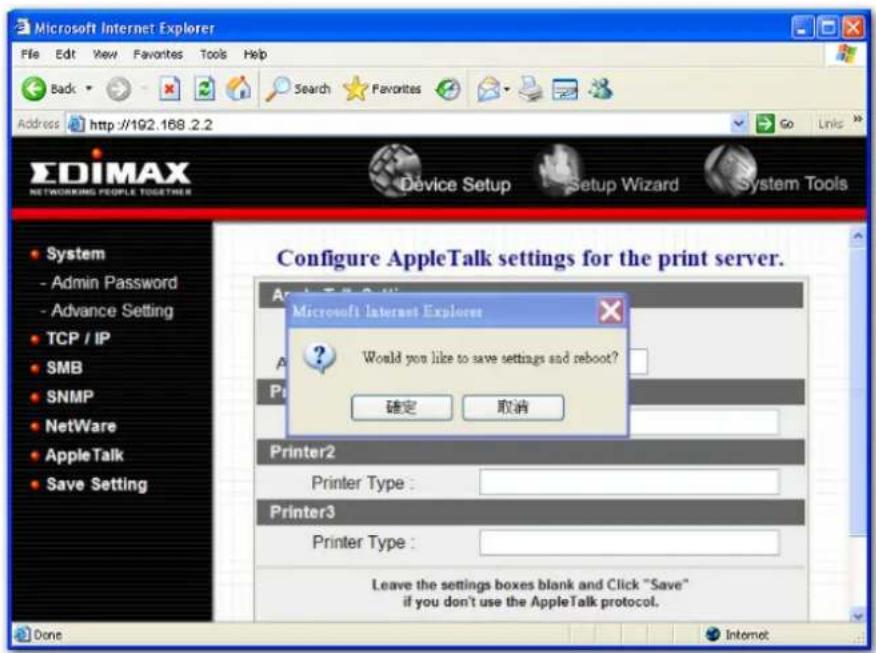Image resolution: width=876 pixels, height=653 pixels.
Task: Click the address bar URL field
Action: [x=399, y=124]
